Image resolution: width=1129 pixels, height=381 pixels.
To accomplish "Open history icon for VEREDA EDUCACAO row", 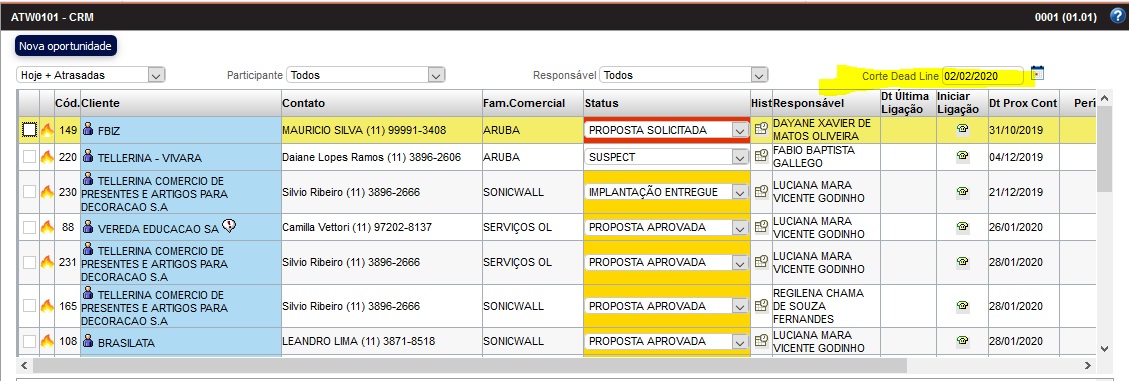I will pyautogui.click(x=761, y=227).
